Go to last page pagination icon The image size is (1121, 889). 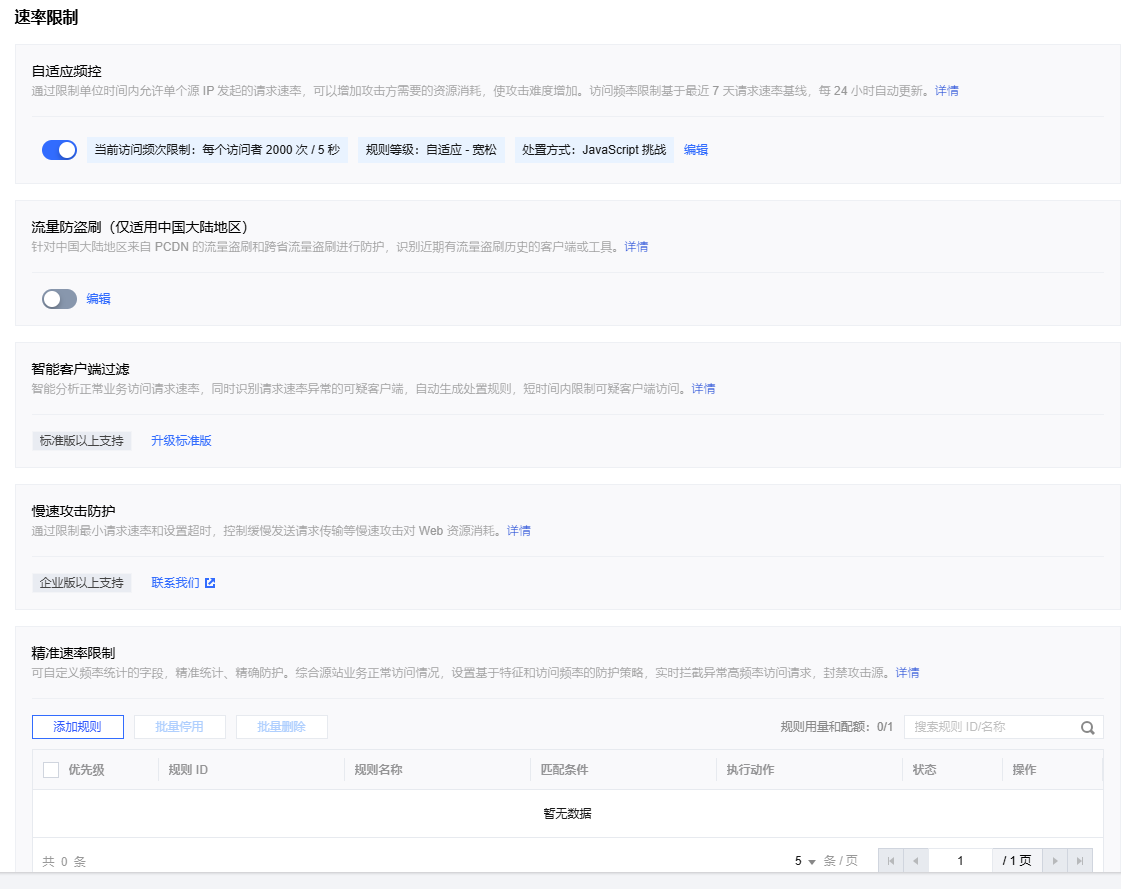[x=1080, y=861]
